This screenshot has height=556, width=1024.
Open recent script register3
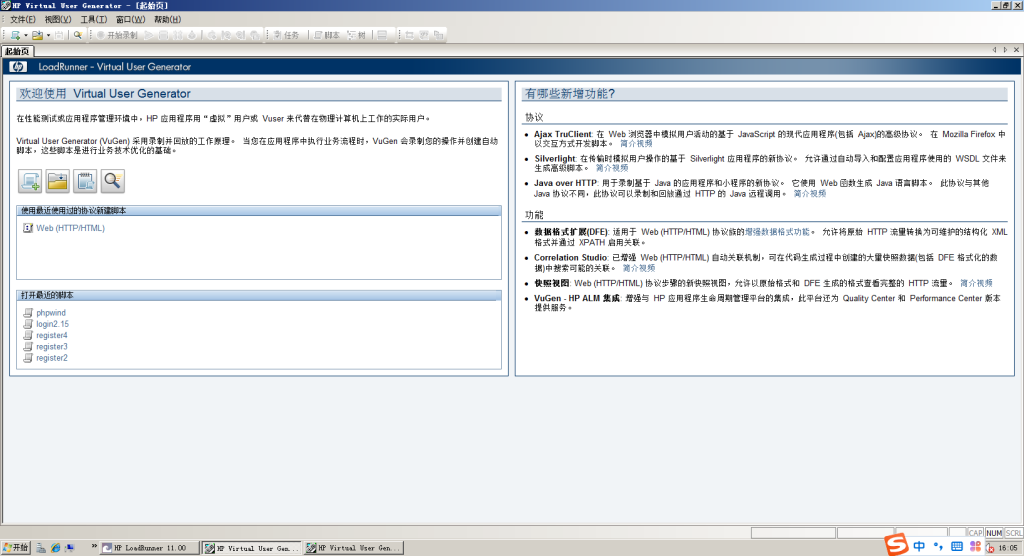pos(52,347)
